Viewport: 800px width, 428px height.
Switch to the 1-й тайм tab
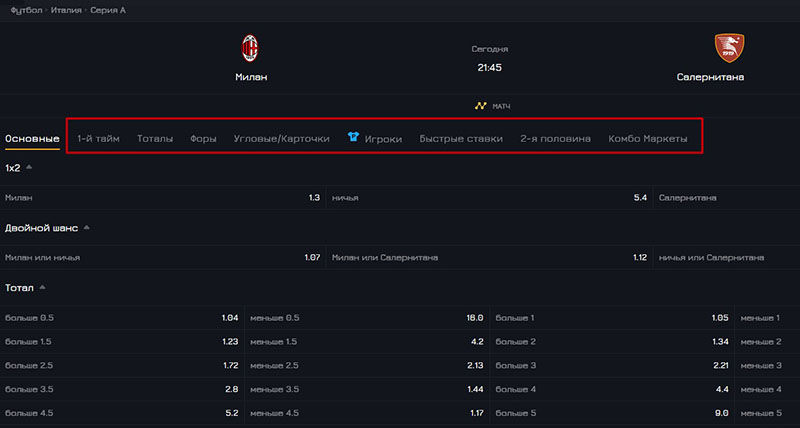pos(98,139)
